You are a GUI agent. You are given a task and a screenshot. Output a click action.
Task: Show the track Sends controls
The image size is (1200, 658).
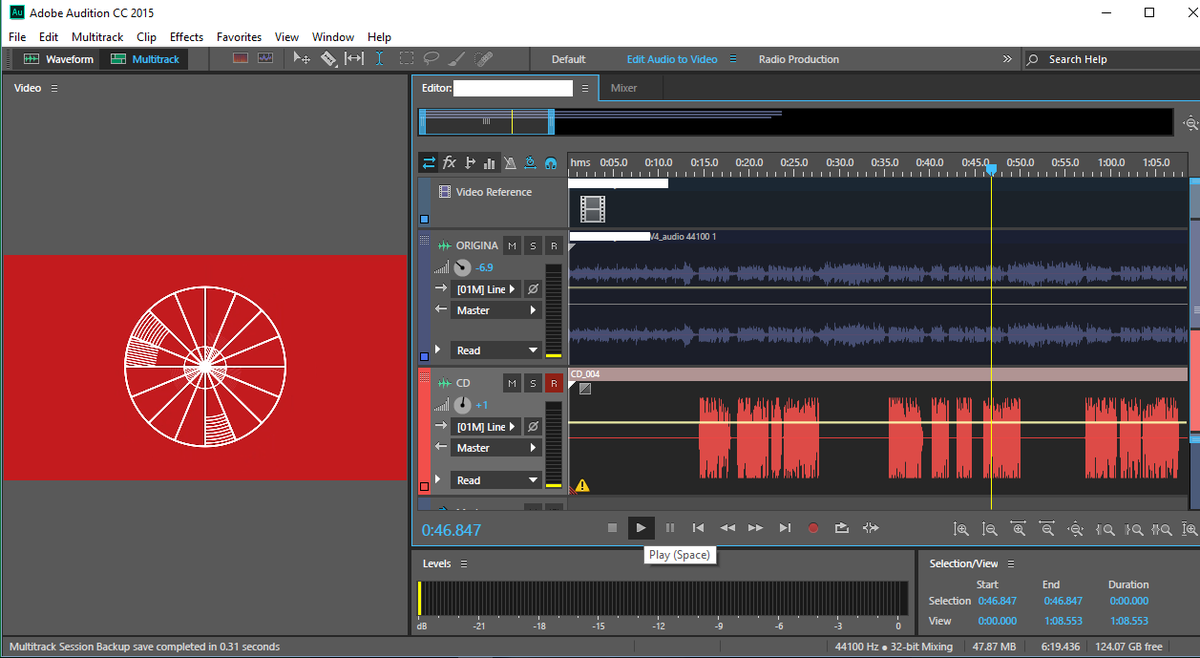(470, 162)
